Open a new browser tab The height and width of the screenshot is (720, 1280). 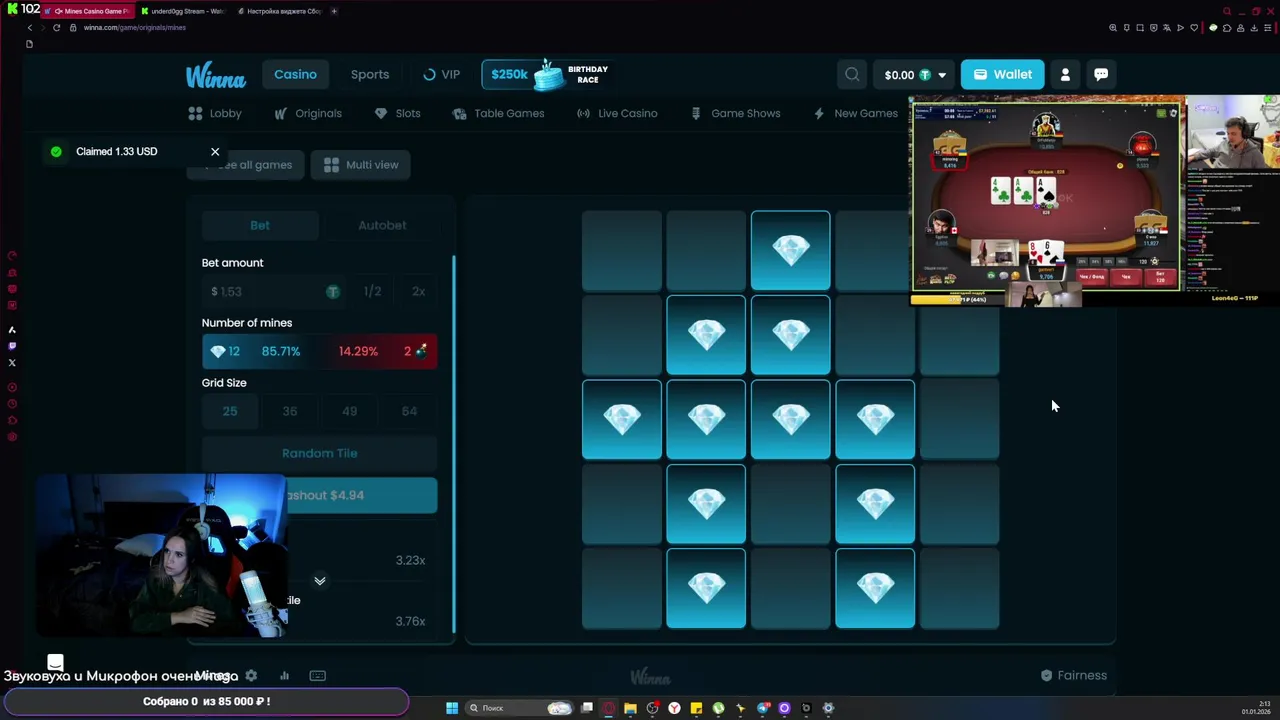[x=334, y=11]
